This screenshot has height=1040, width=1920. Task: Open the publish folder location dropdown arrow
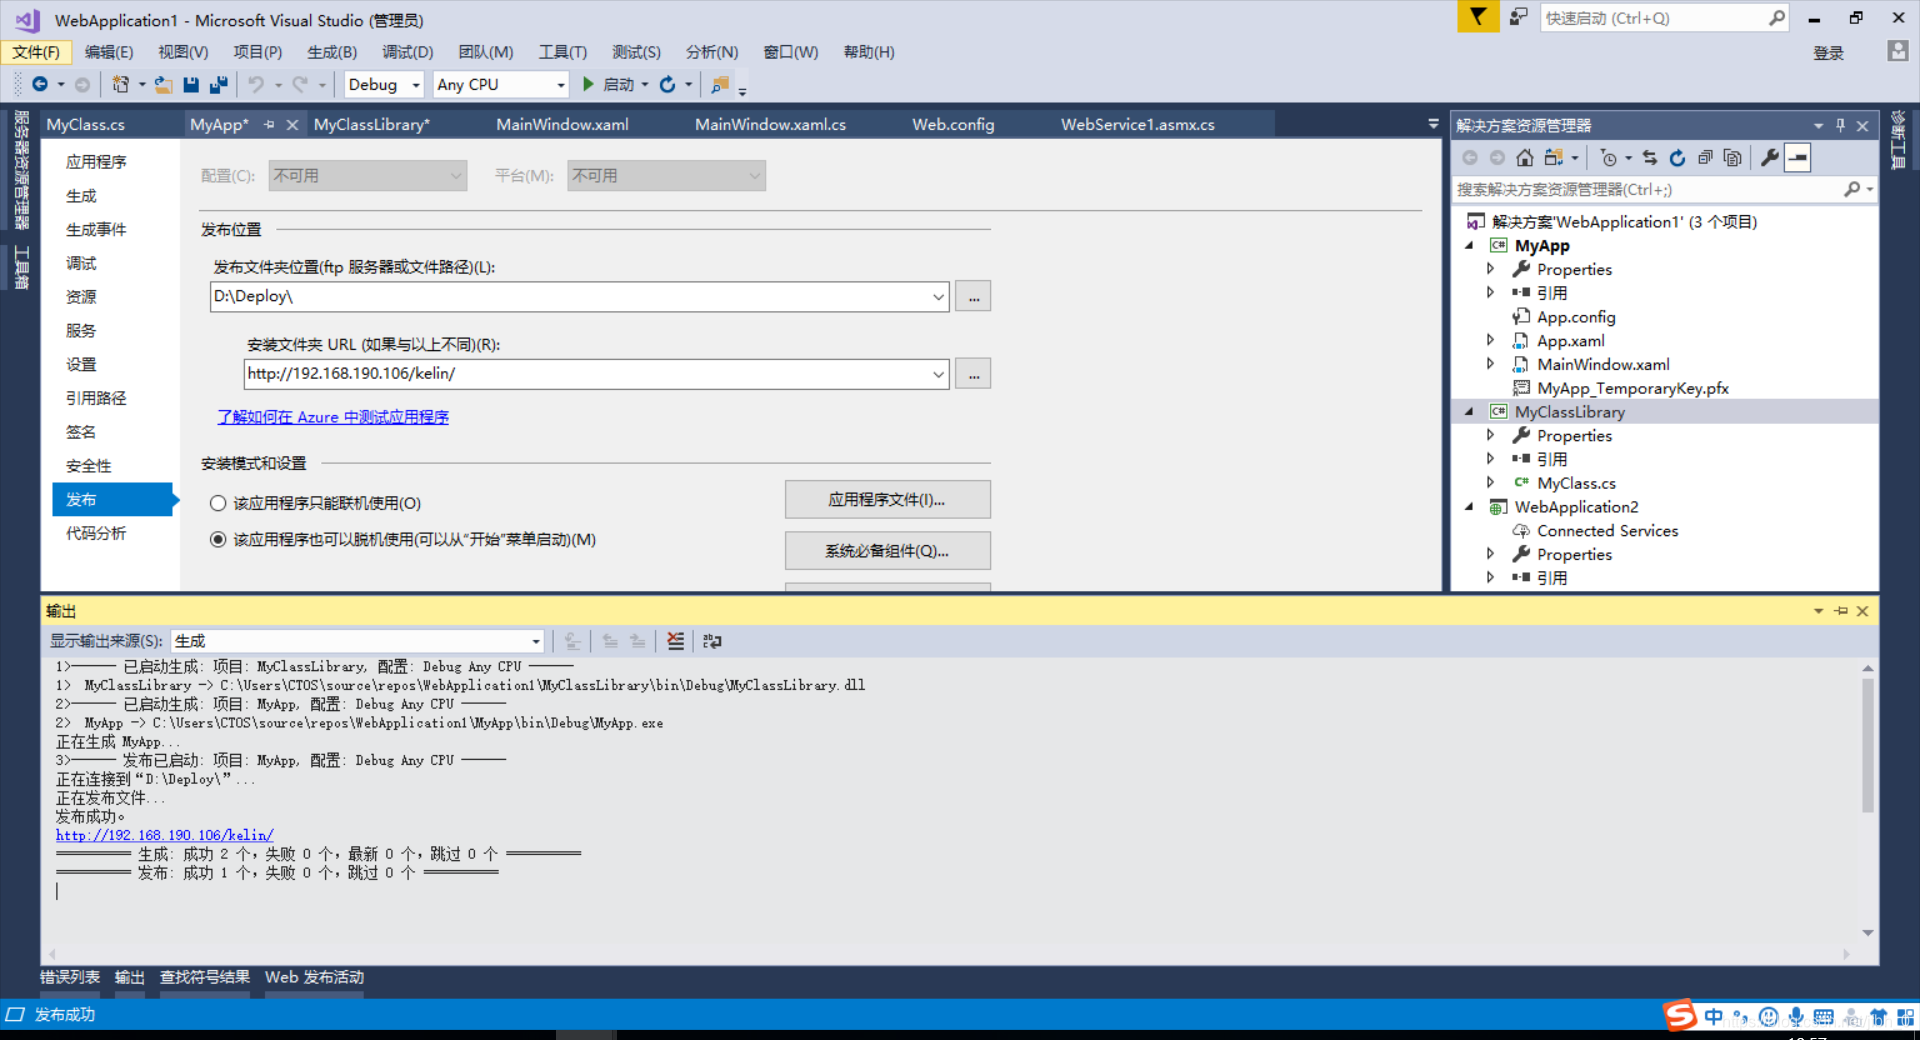[938, 297]
